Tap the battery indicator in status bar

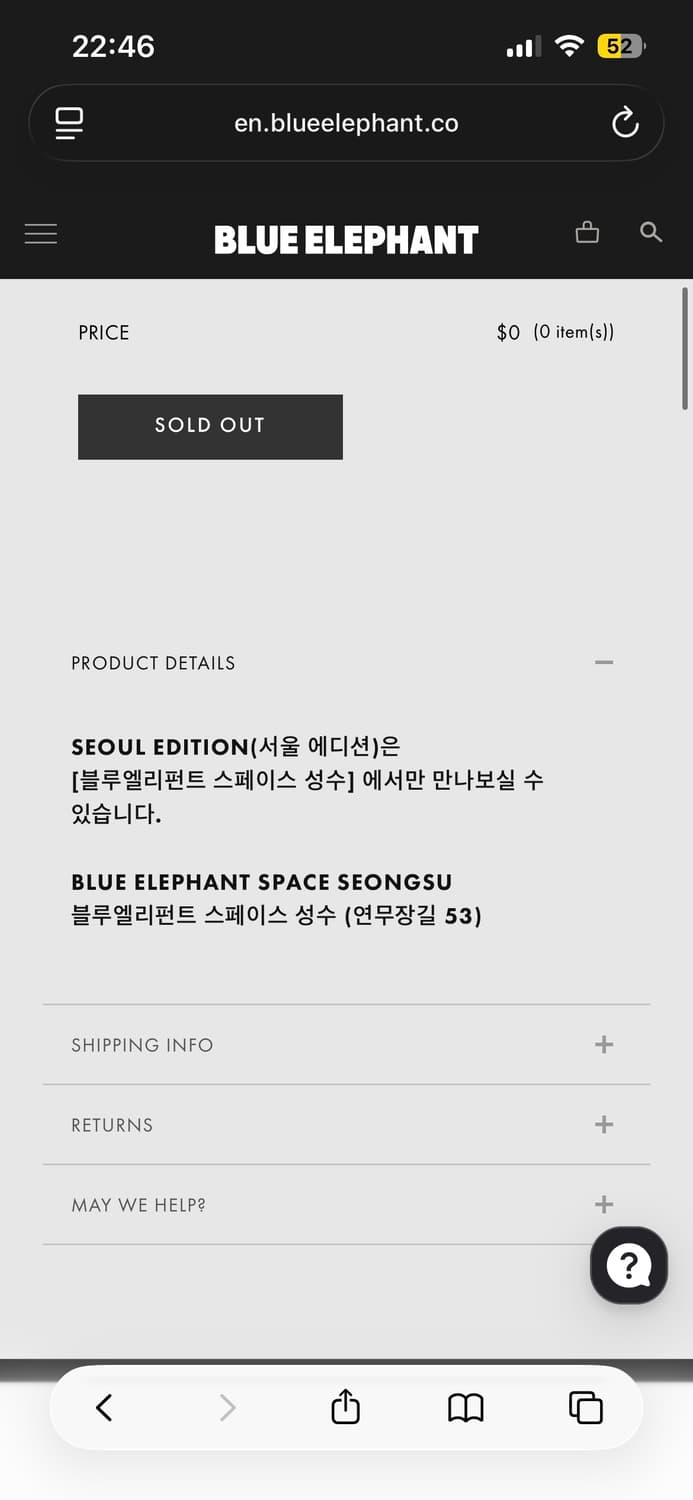(621, 46)
